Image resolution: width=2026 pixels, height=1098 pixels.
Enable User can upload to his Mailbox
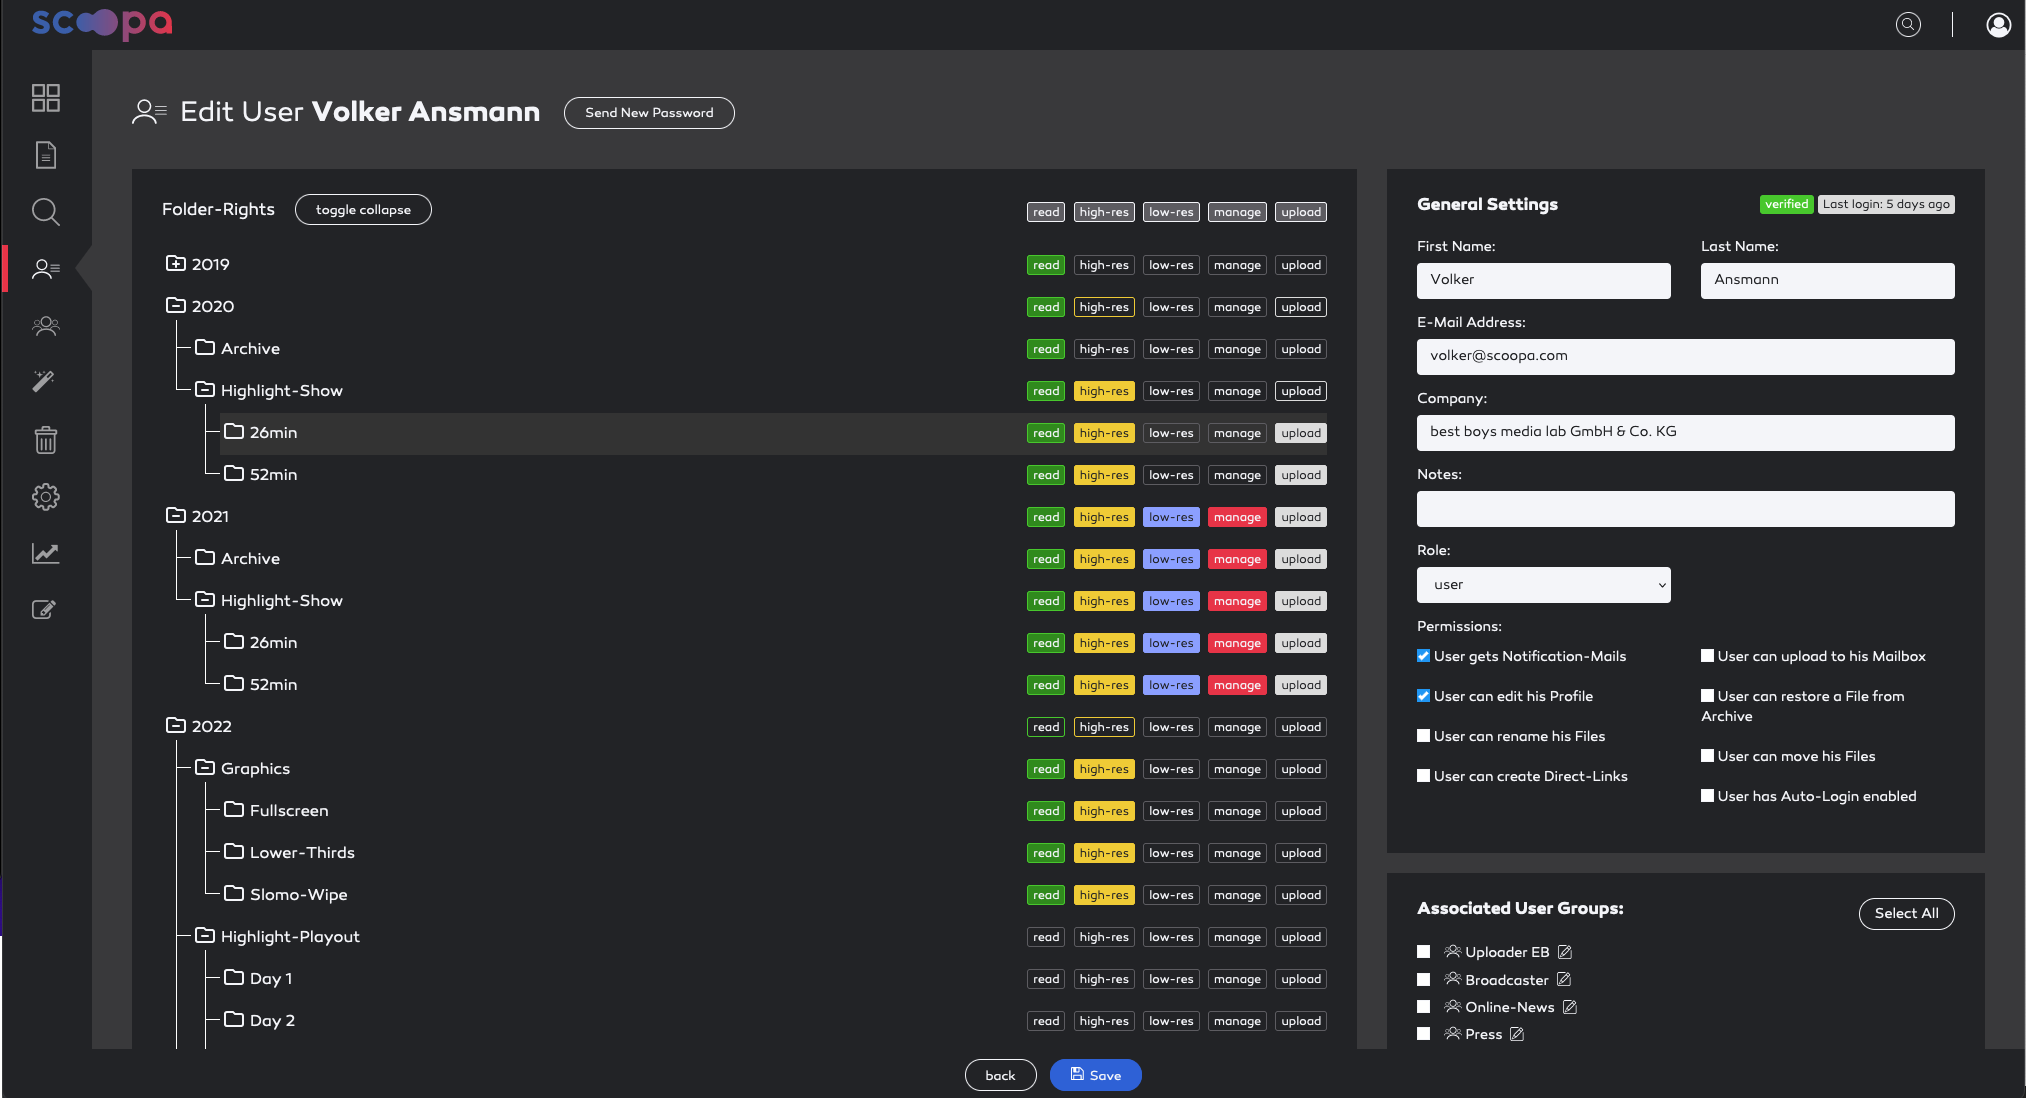click(x=1707, y=656)
